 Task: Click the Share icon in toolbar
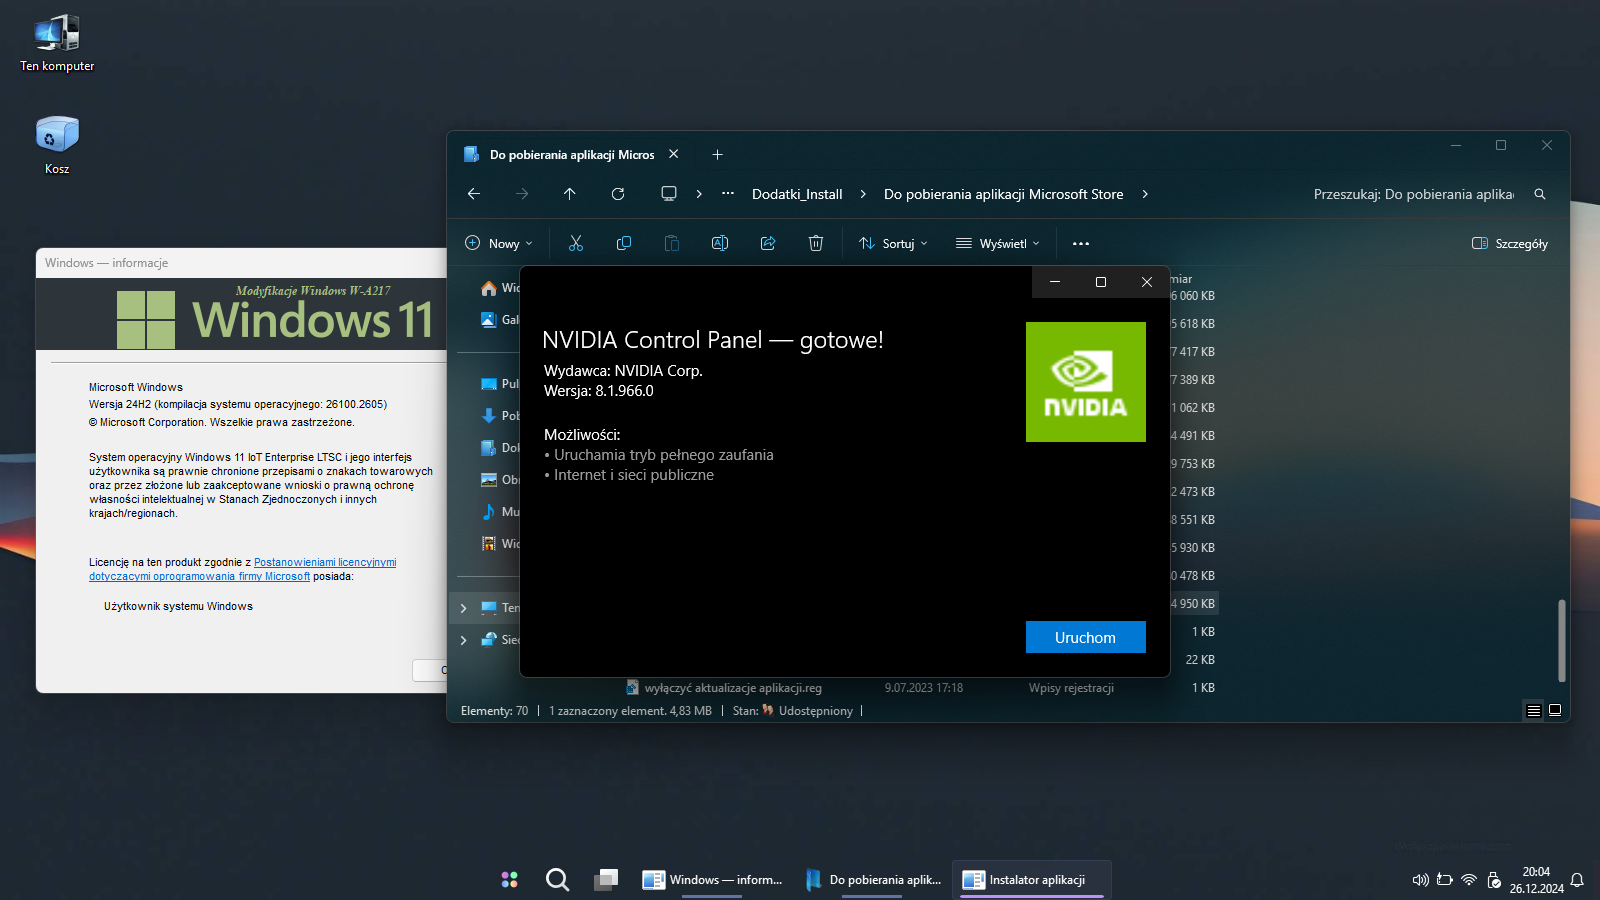[x=768, y=243]
